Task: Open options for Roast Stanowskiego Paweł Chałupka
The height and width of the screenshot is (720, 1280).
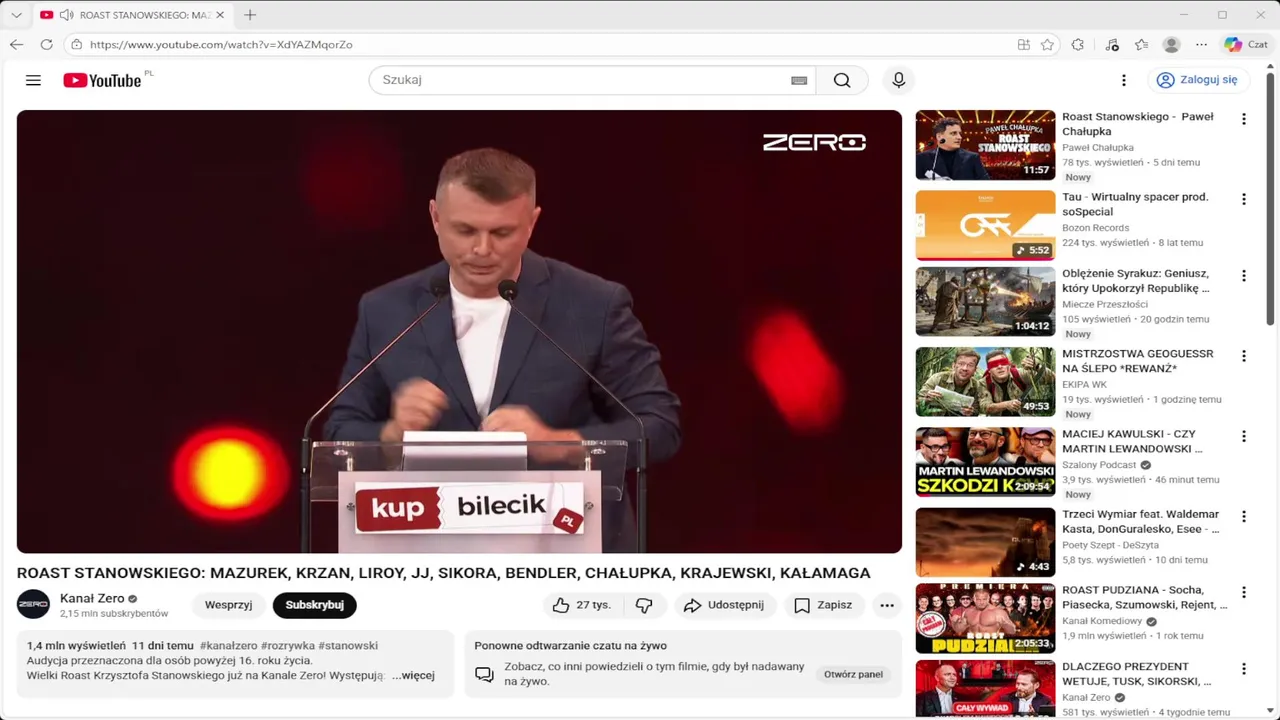Action: tap(1243, 119)
